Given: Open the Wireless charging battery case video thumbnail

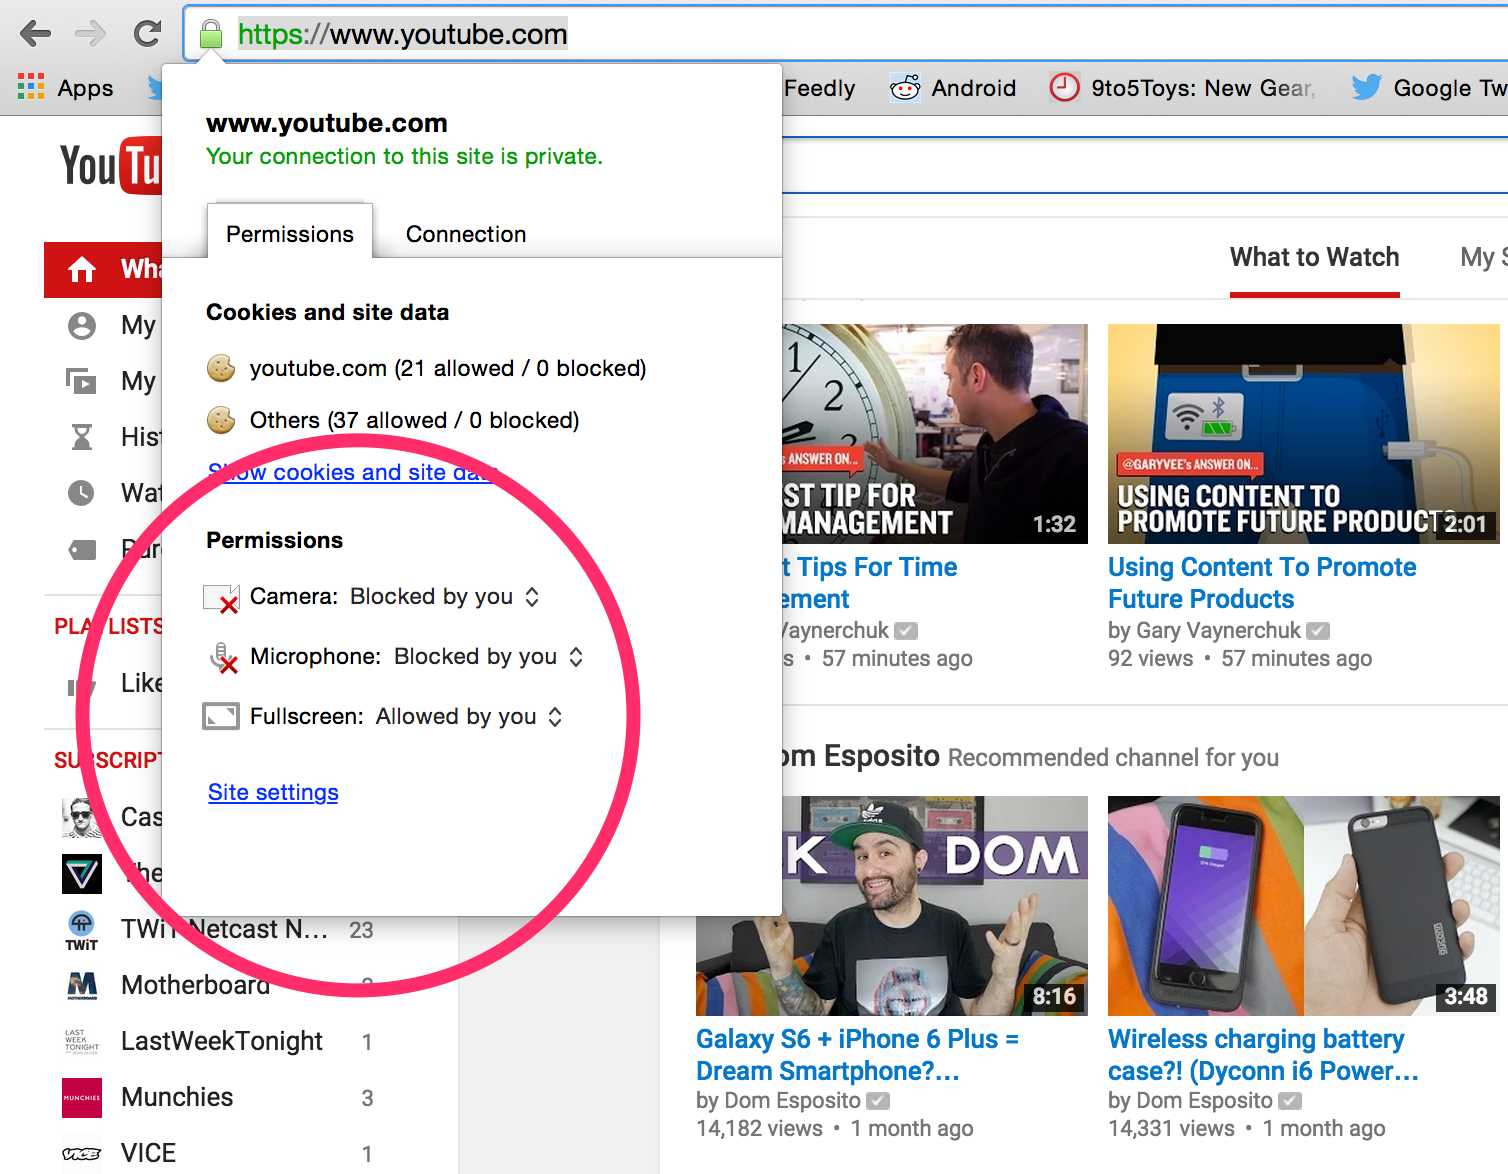Looking at the screenshot, I should pyautogui.click(x=1303, y=905).
